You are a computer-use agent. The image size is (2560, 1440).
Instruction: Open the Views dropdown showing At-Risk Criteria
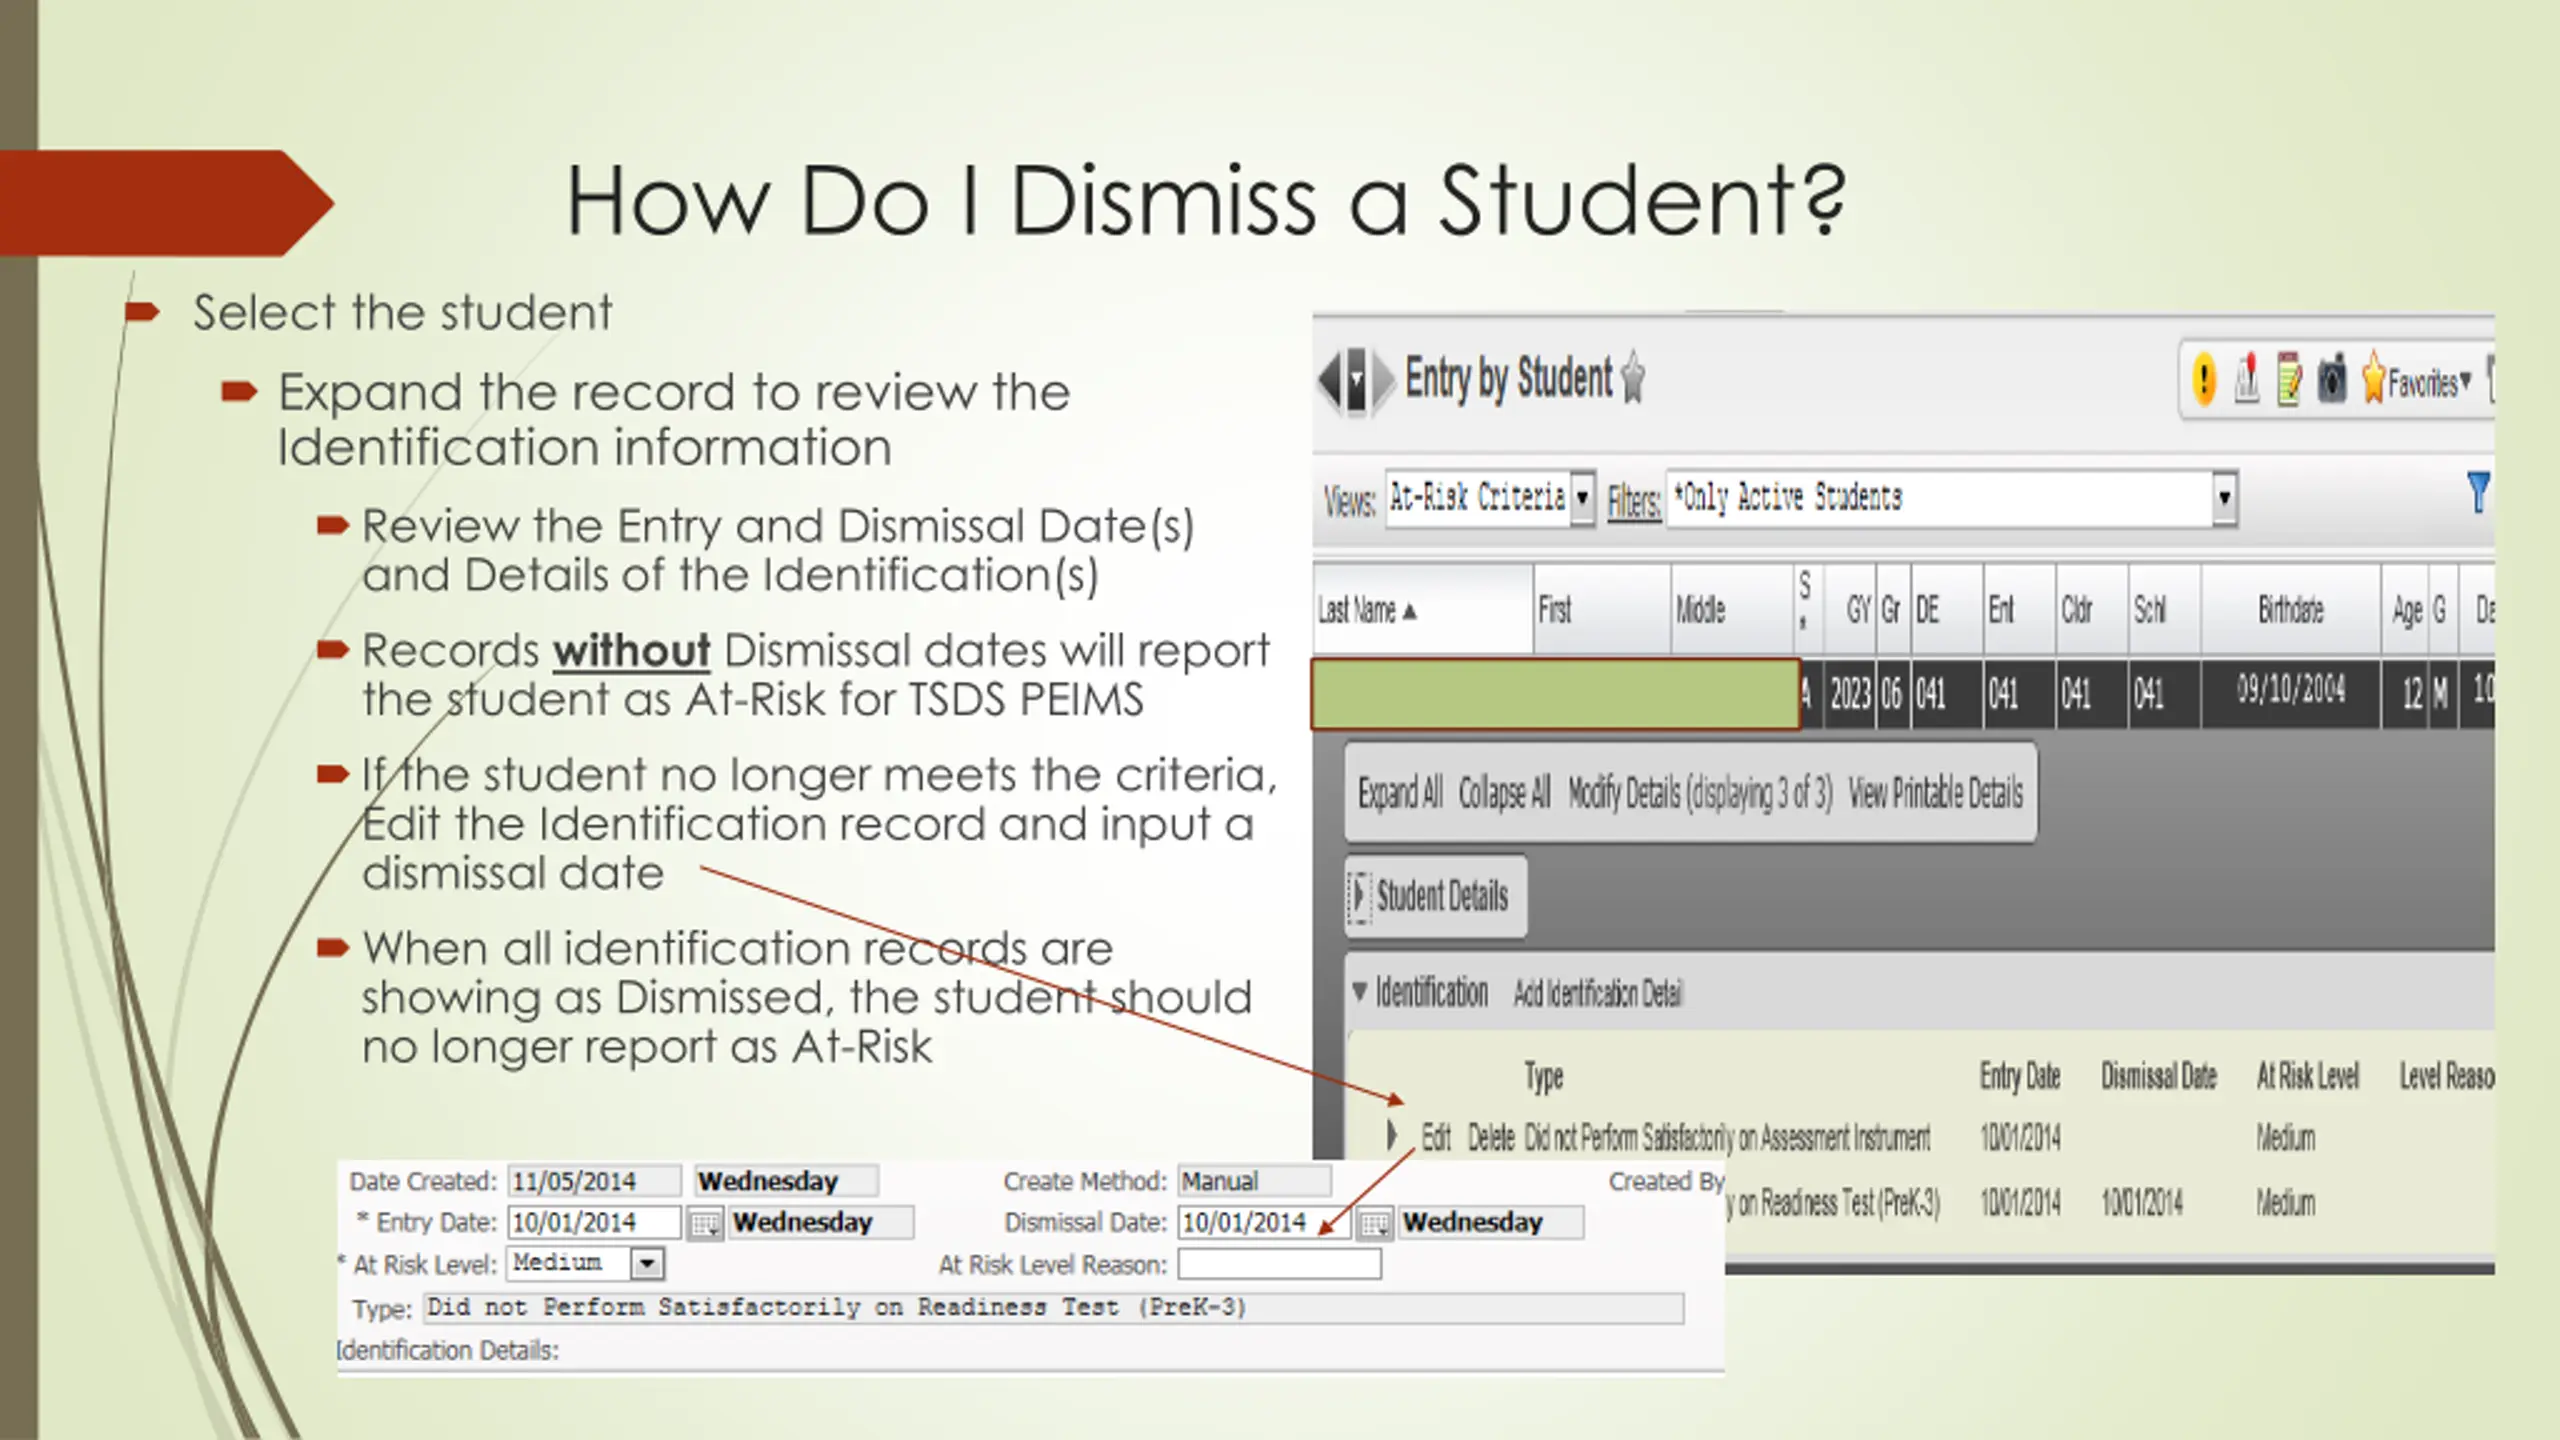click(1489, 497)
